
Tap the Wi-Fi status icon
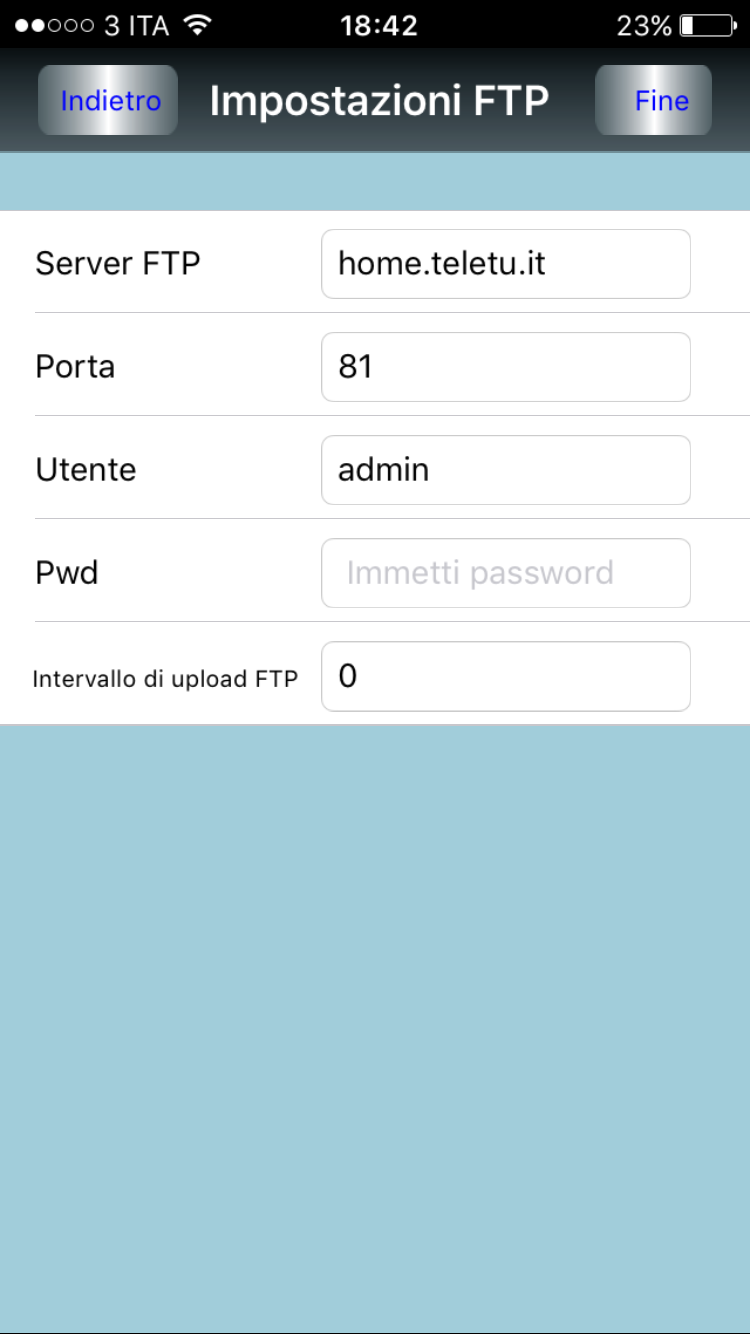199,25
